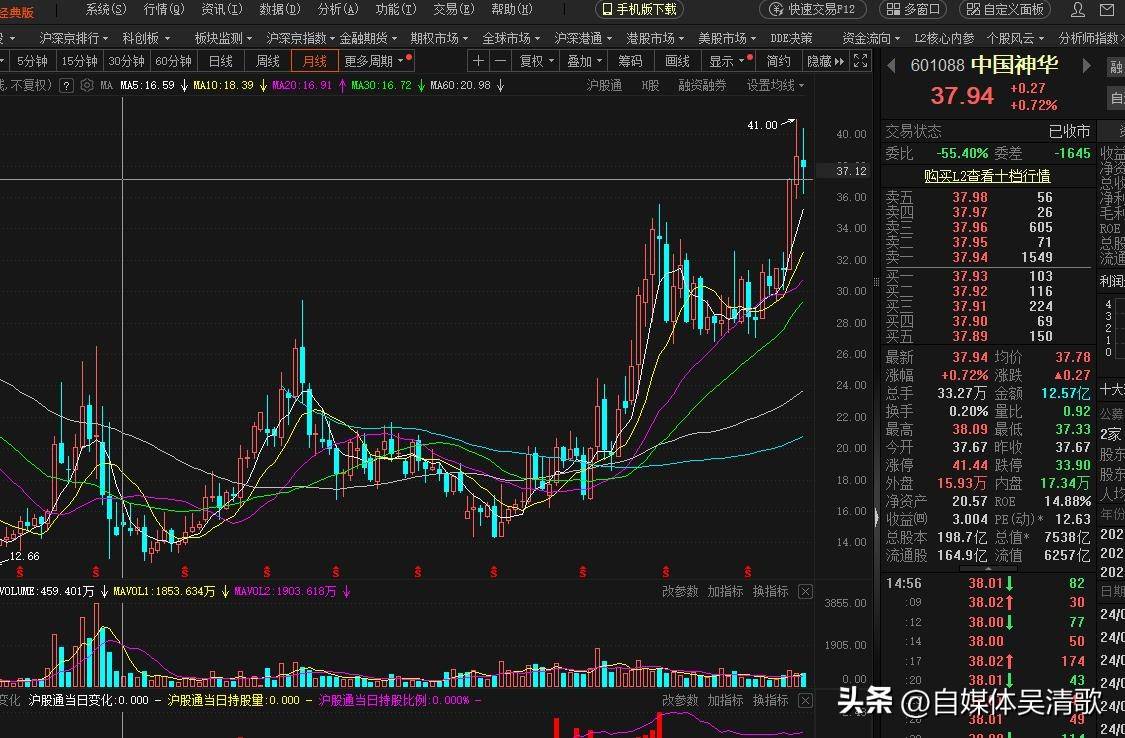
Task: Switch to 60分钟 period tab
Action: (x=174, y=61)
